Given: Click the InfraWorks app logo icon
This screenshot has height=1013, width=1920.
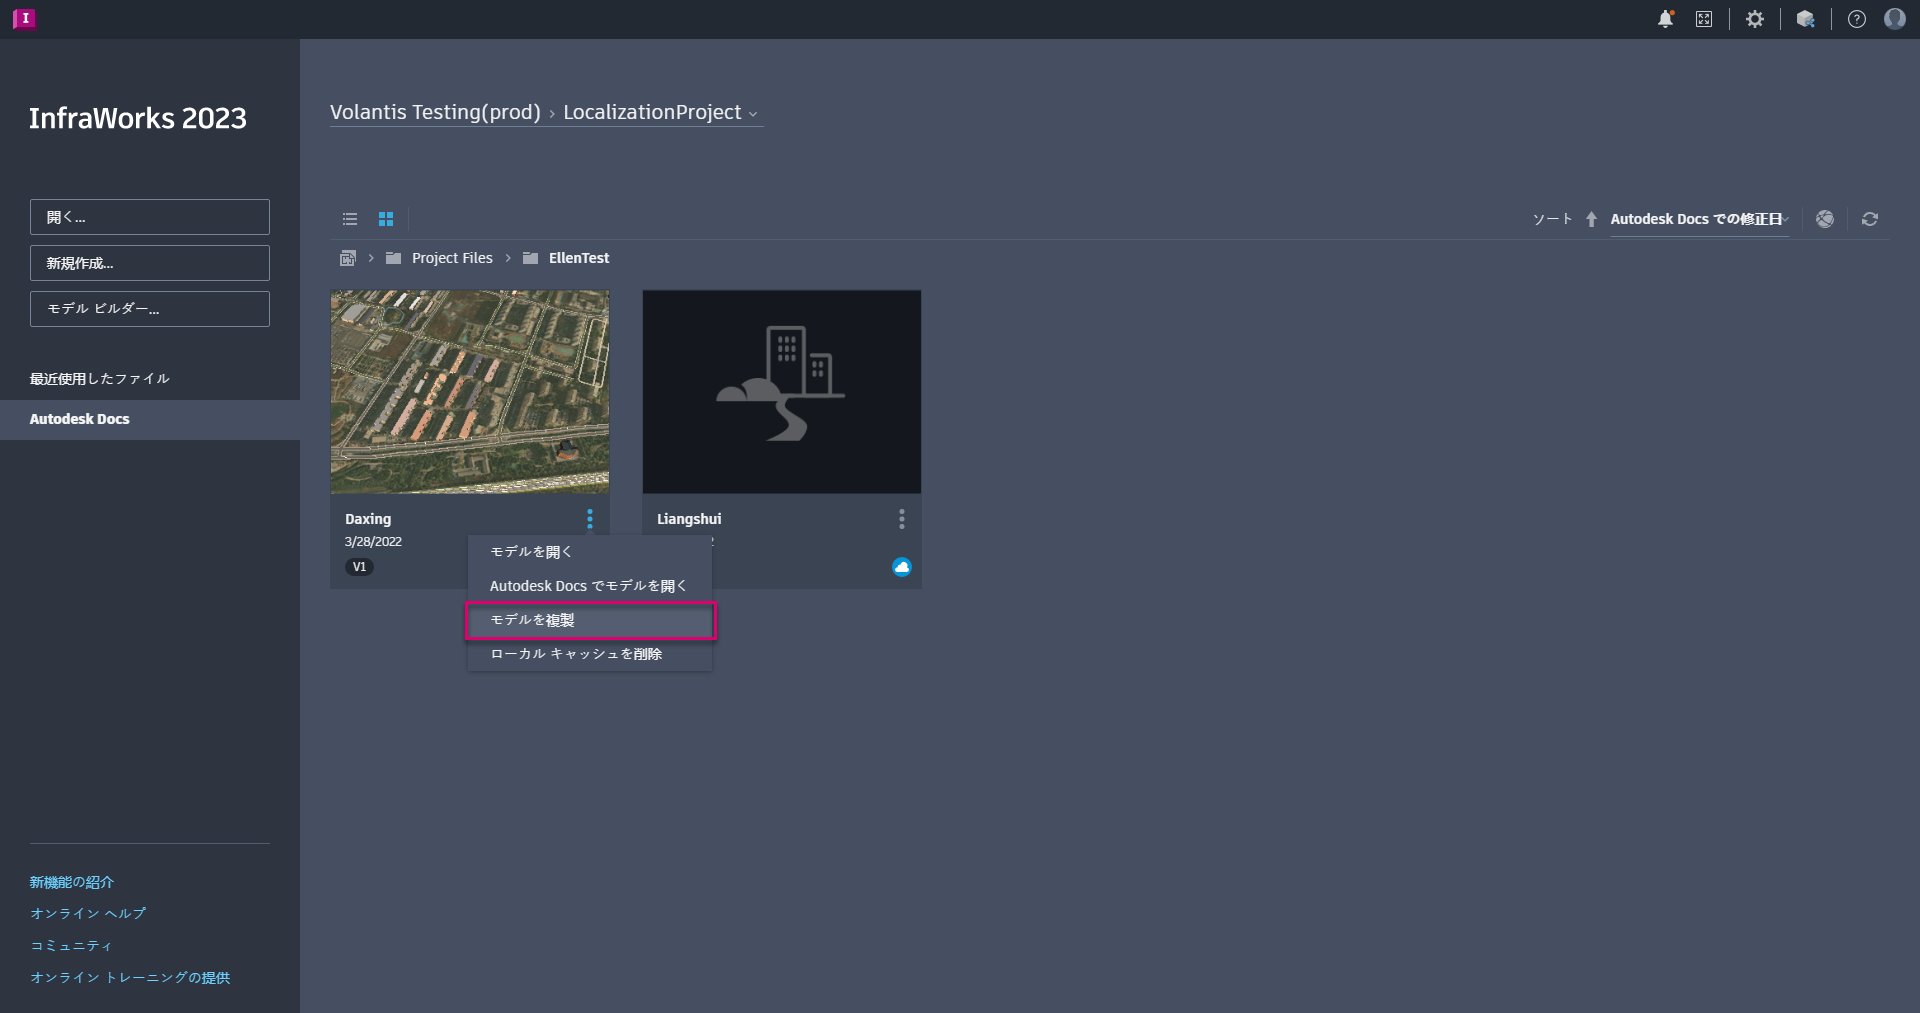Looking at the screenshot, I should pyautogui.click(x=25, y=19).
